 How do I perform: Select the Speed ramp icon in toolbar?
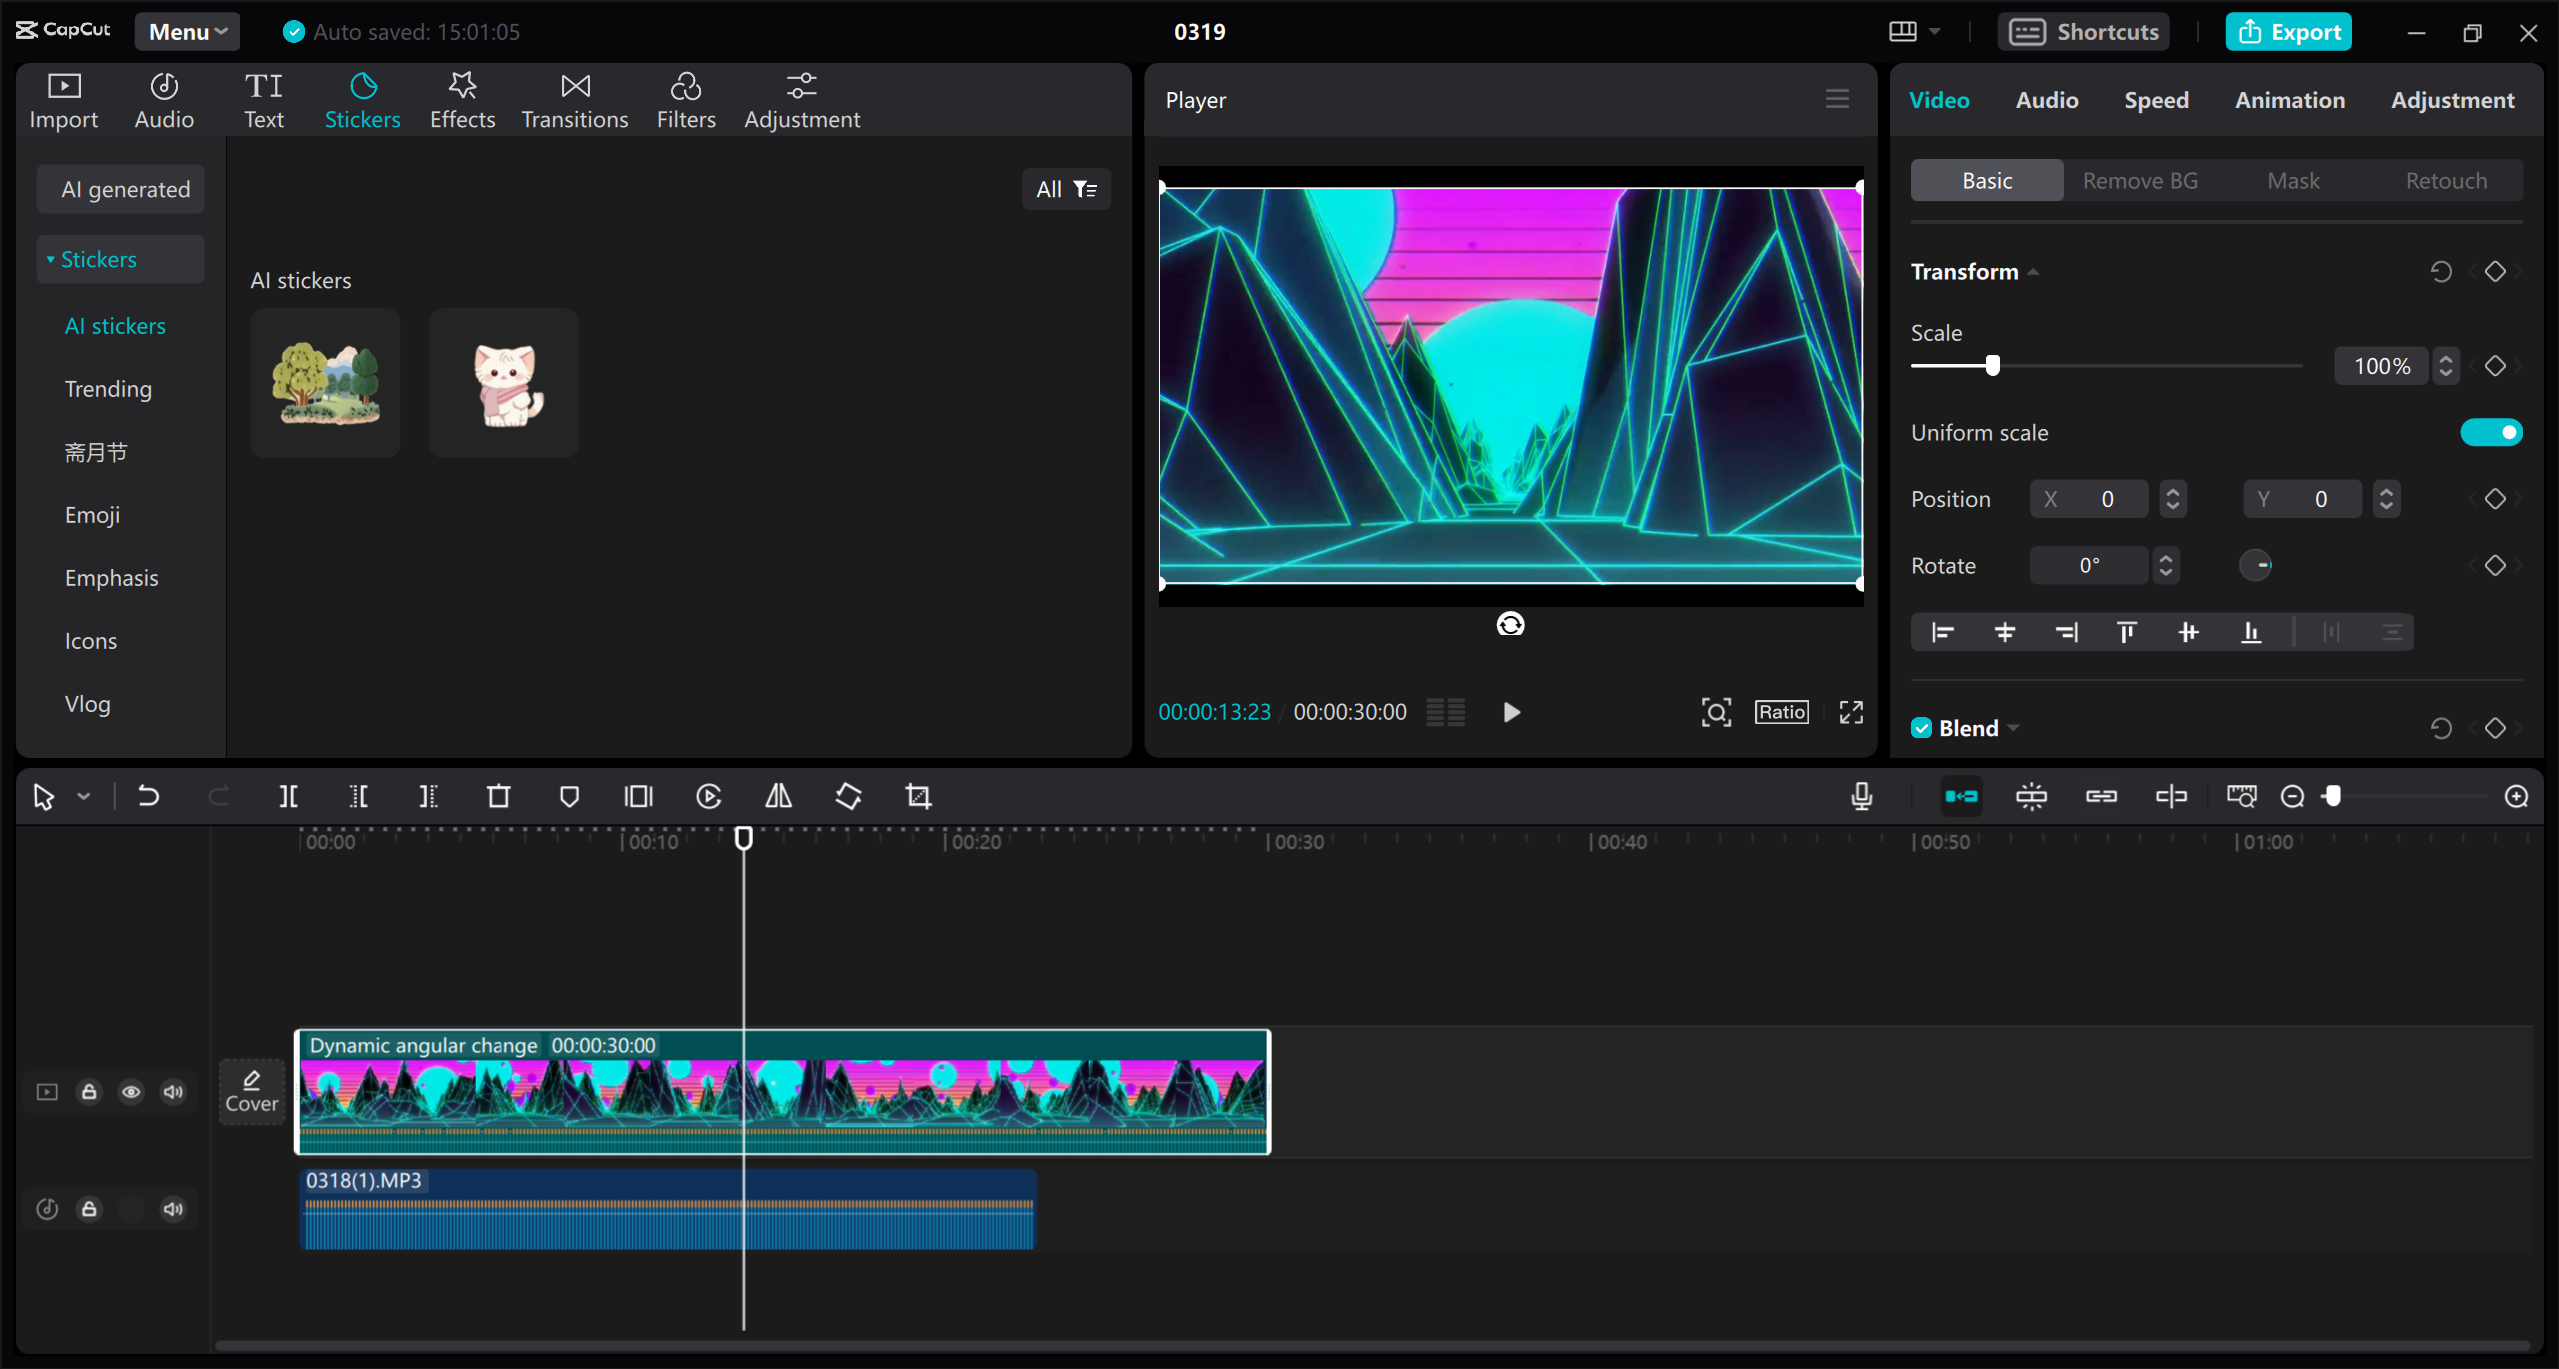(x=709, y=795)
